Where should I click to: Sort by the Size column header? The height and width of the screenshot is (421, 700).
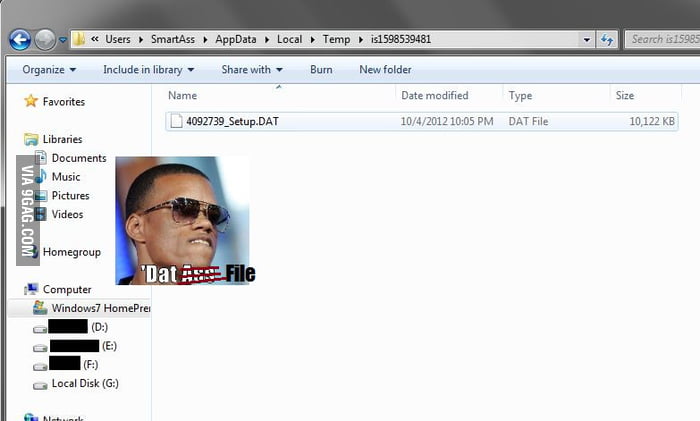tap(625, 96)
